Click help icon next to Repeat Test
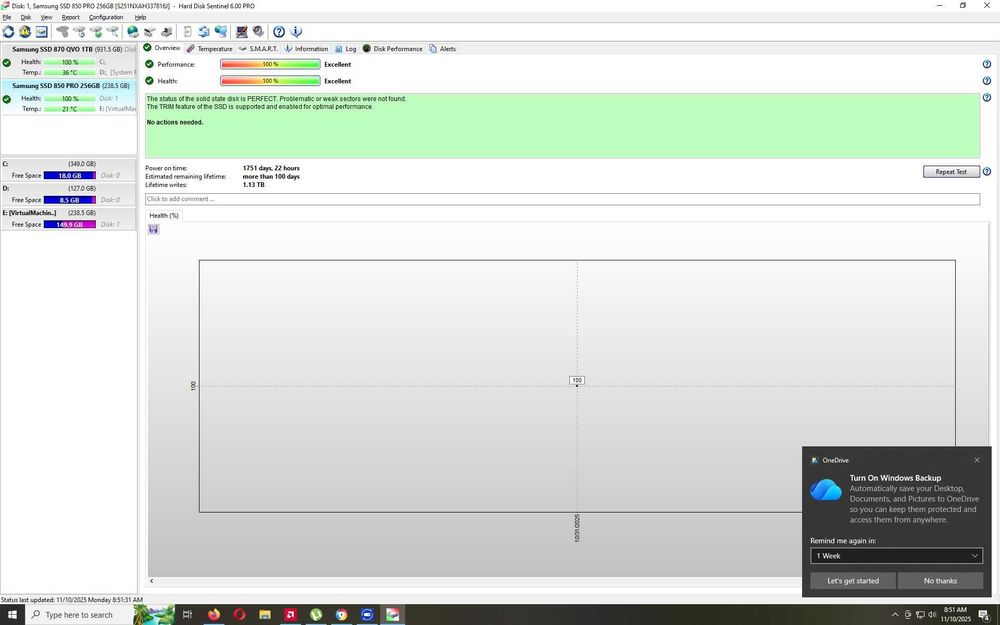Viewport: 1000px width, 625px height. [x=987, y=172]
